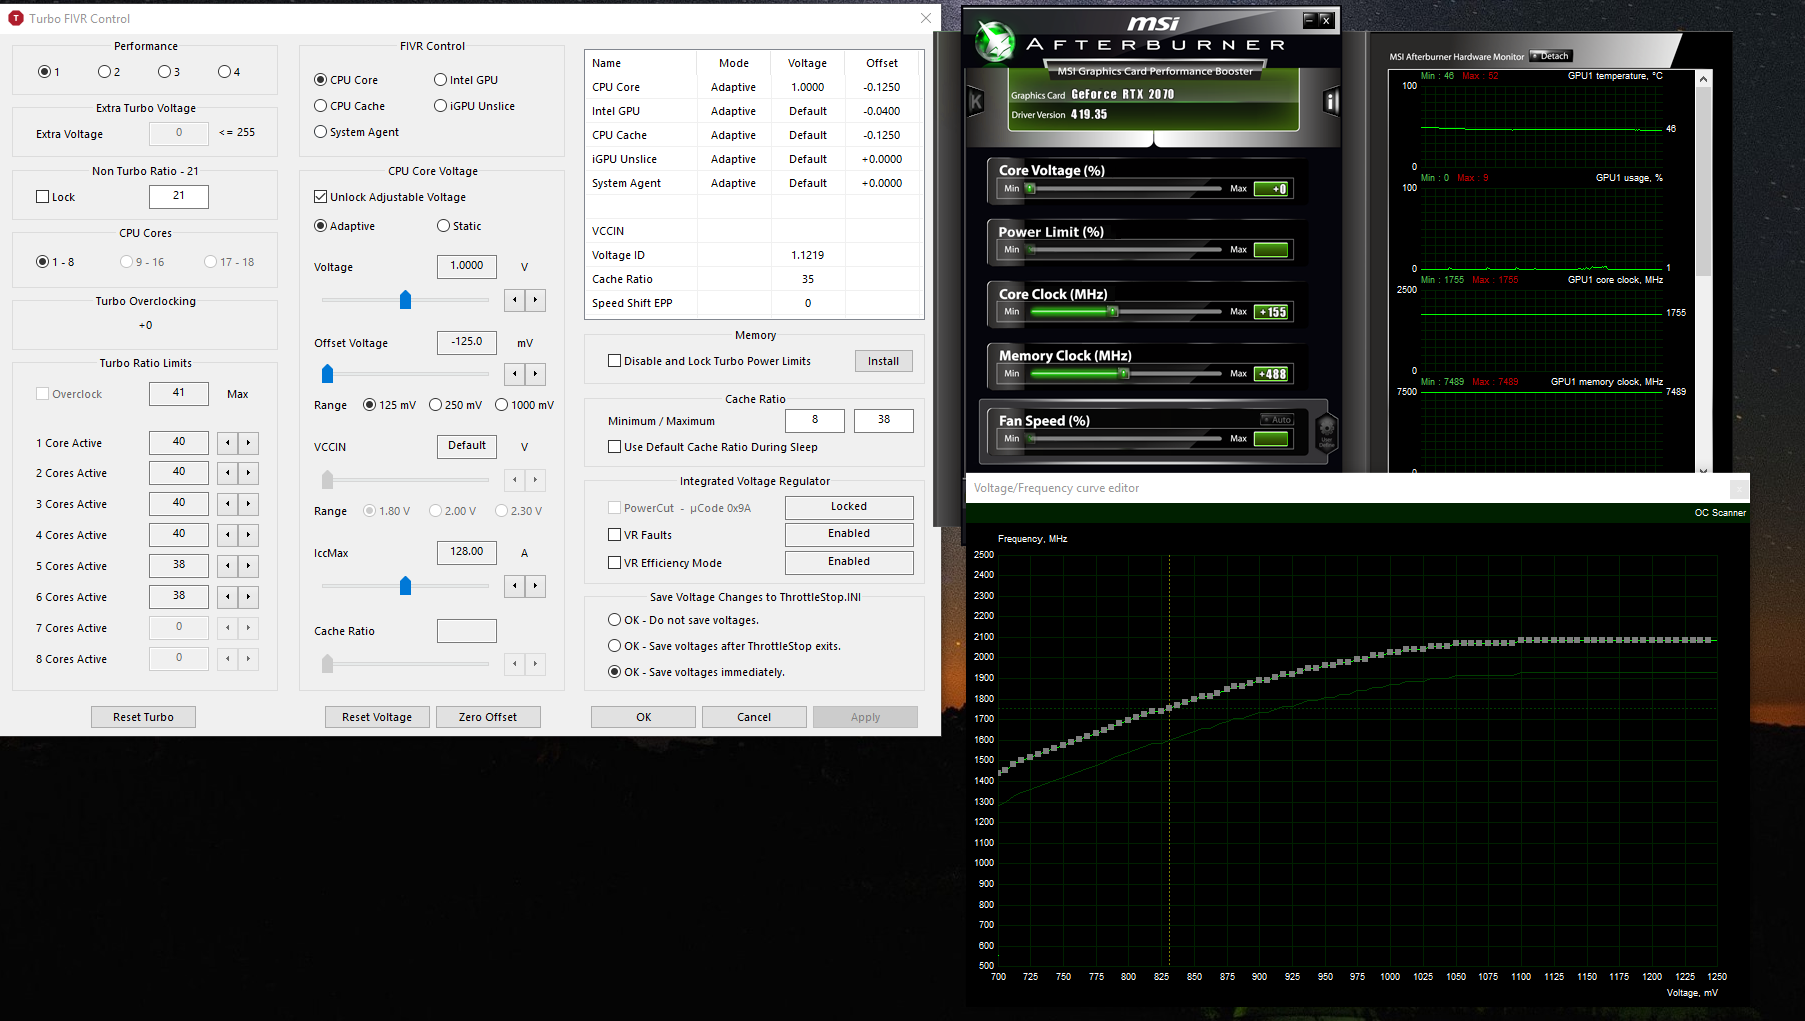The width and height of the screenshot is (1805, 1021).
Task: Click the Zero Offset button
Action: tap(488, 717)
